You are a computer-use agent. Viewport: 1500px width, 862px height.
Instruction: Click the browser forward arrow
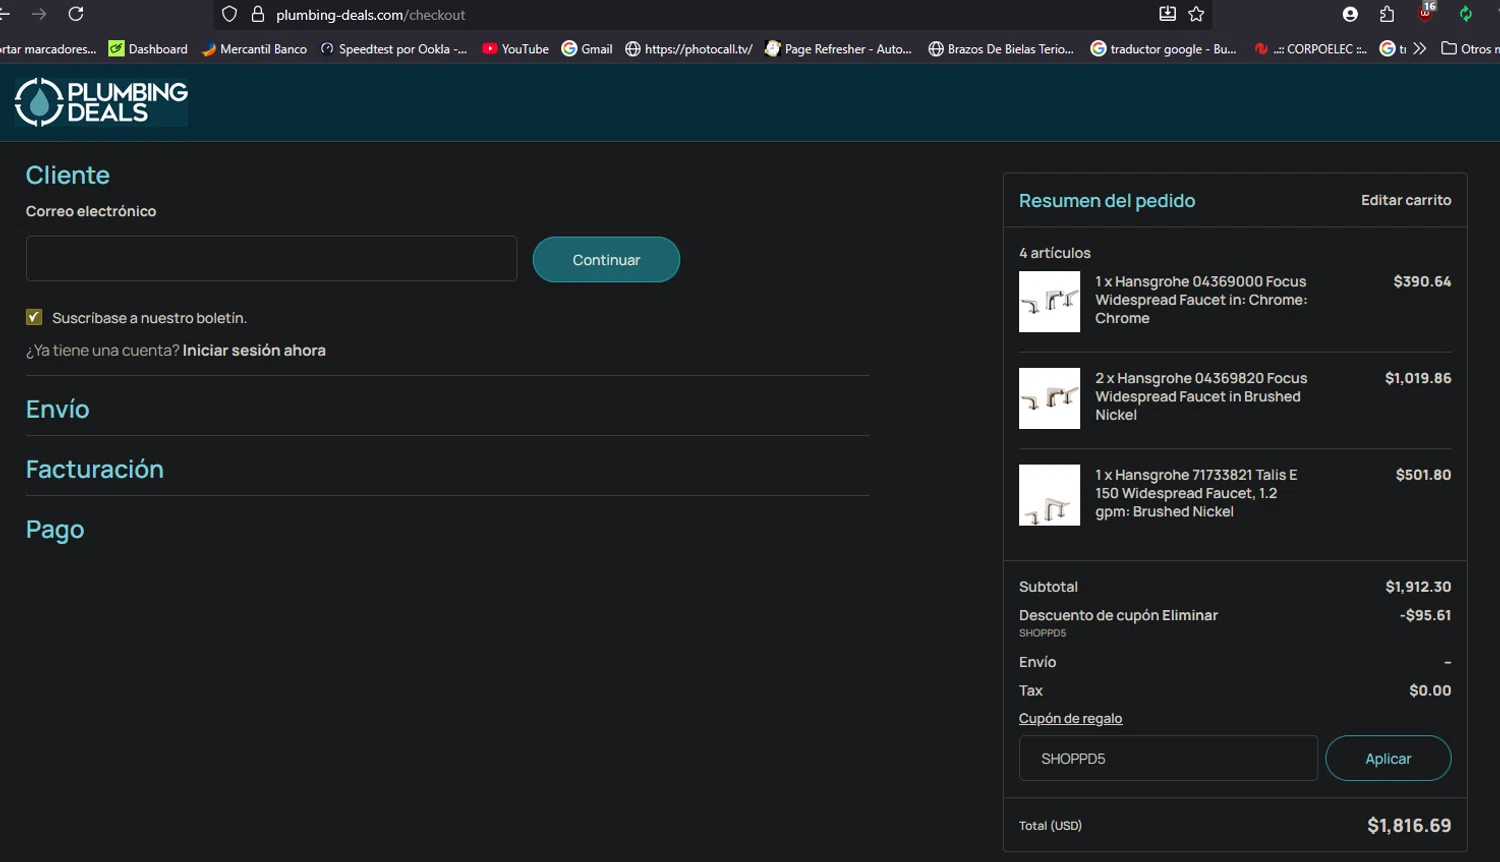(x=39, y=14)
